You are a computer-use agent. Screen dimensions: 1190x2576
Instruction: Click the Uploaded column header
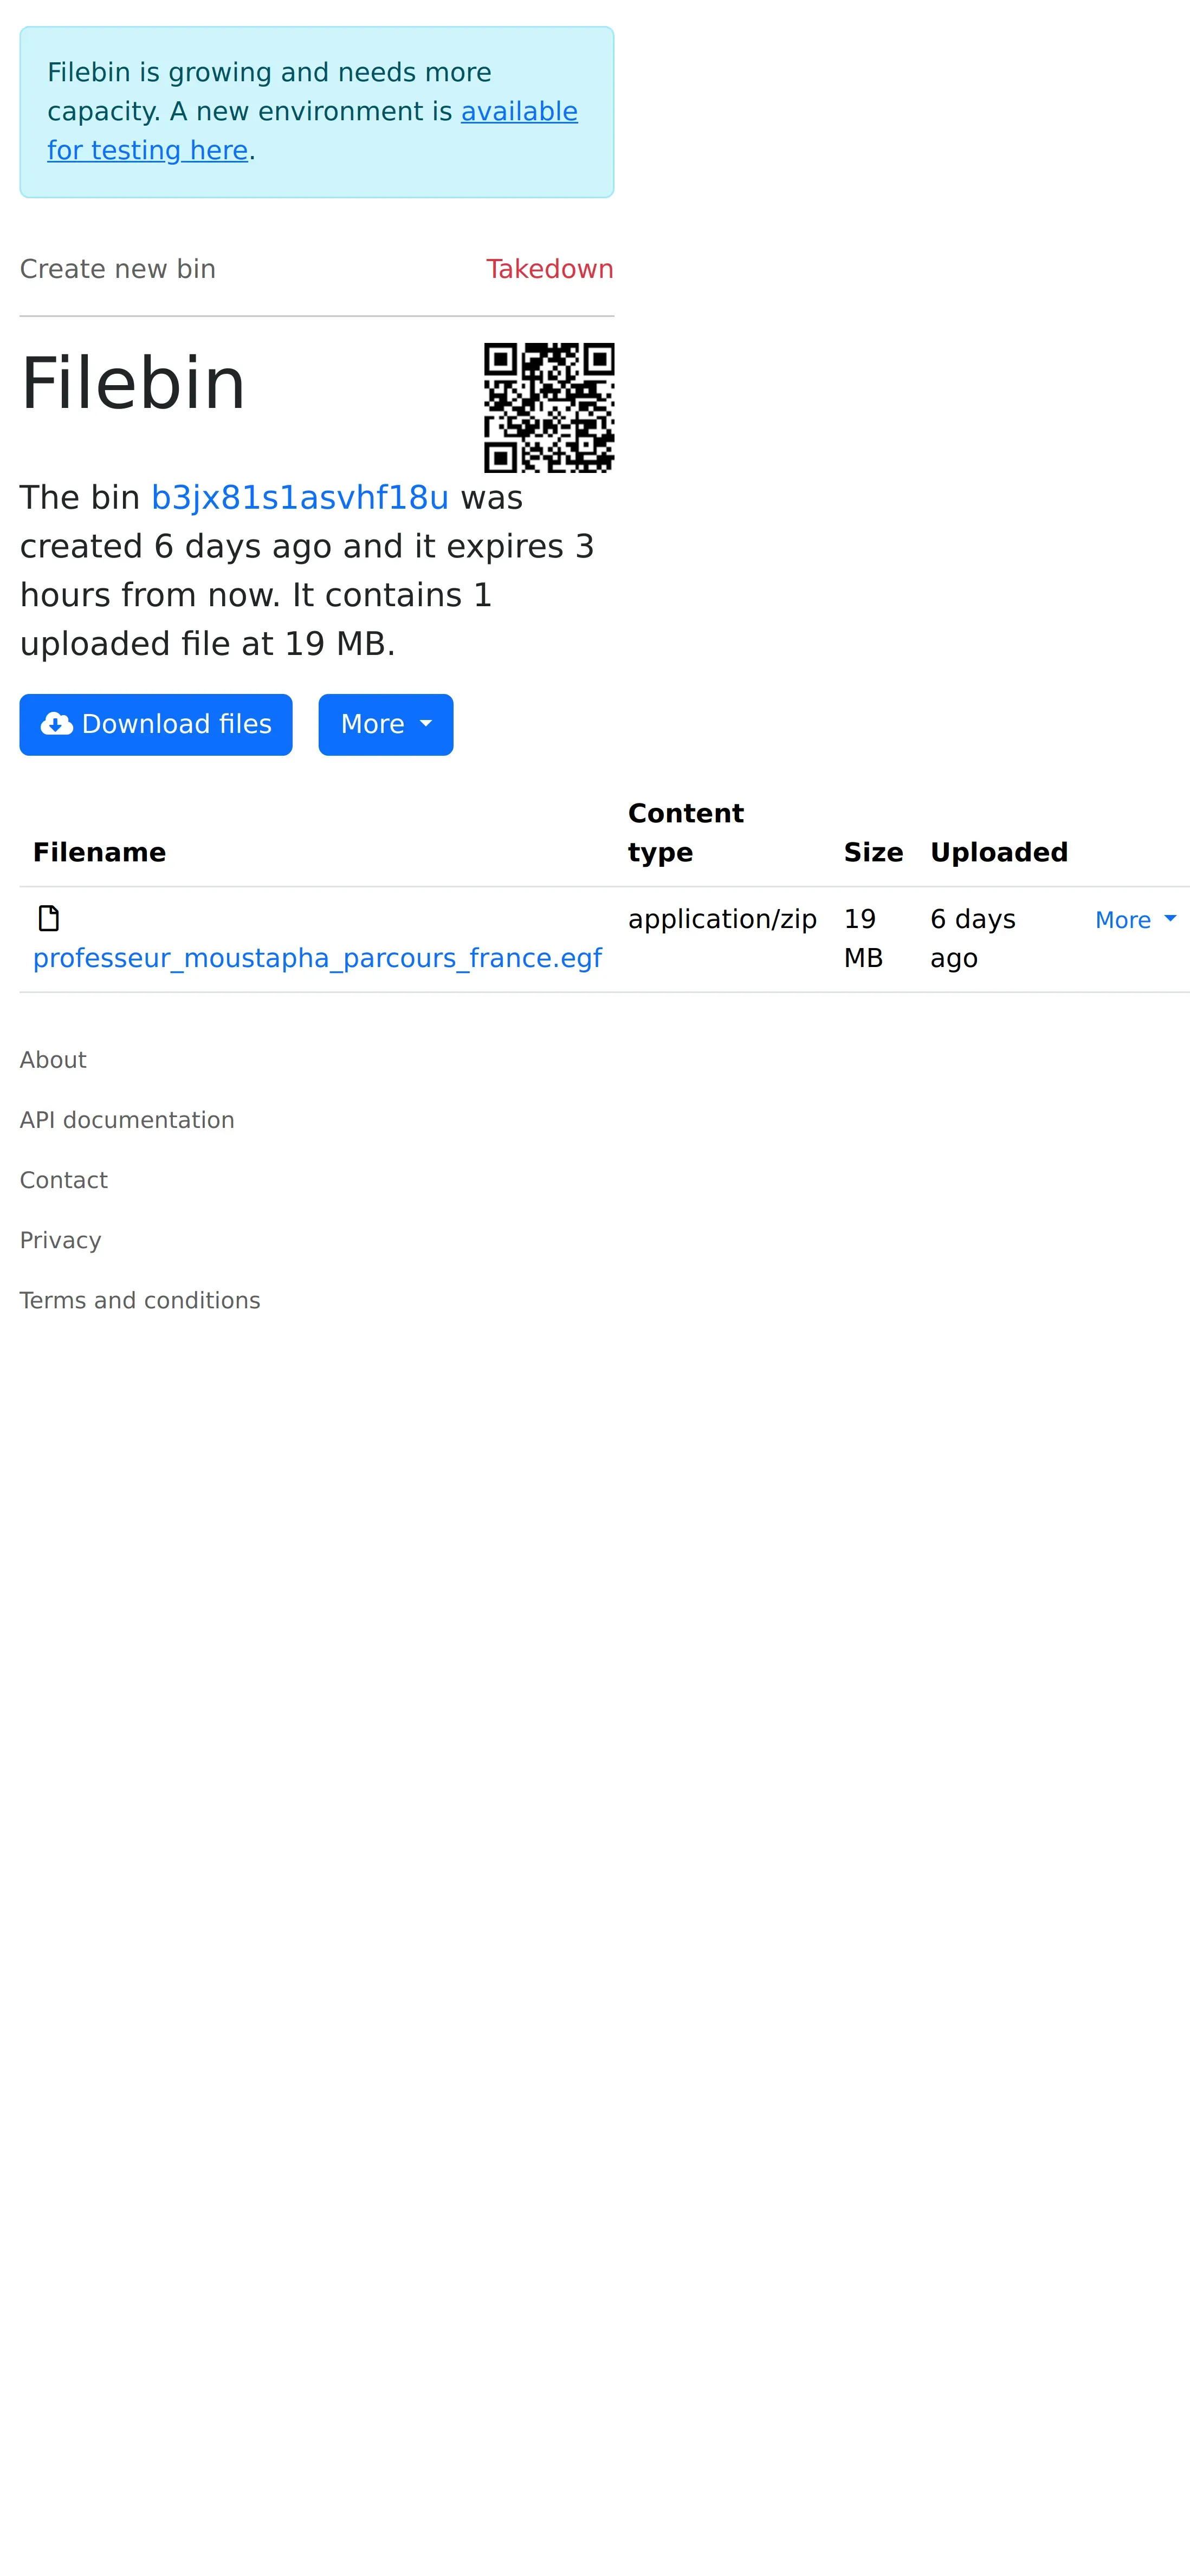pos(998,852)
